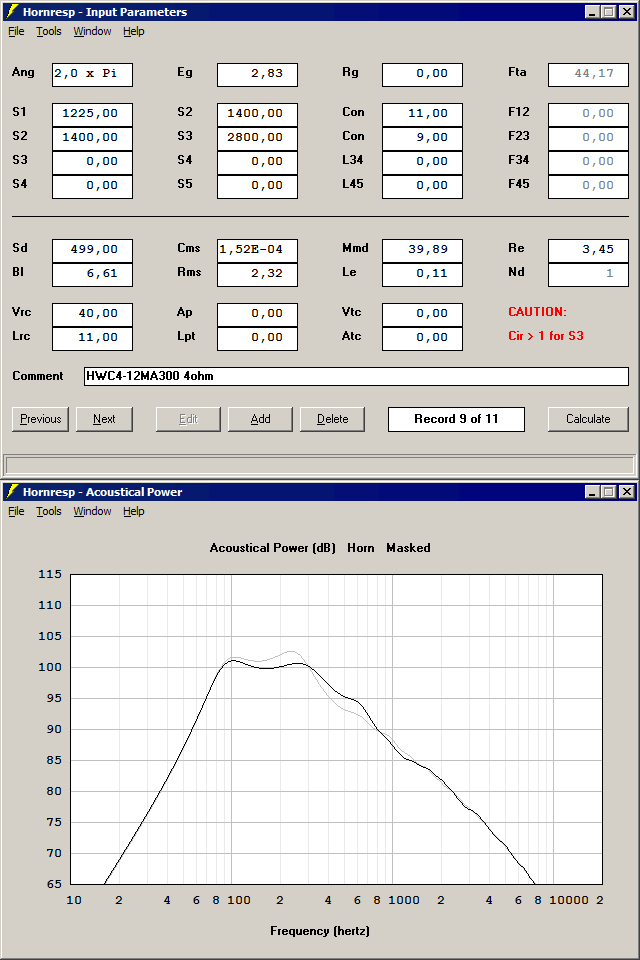Click the second Con field 9,00
Screen dimensions: 640x960
[x=423, y=138]
